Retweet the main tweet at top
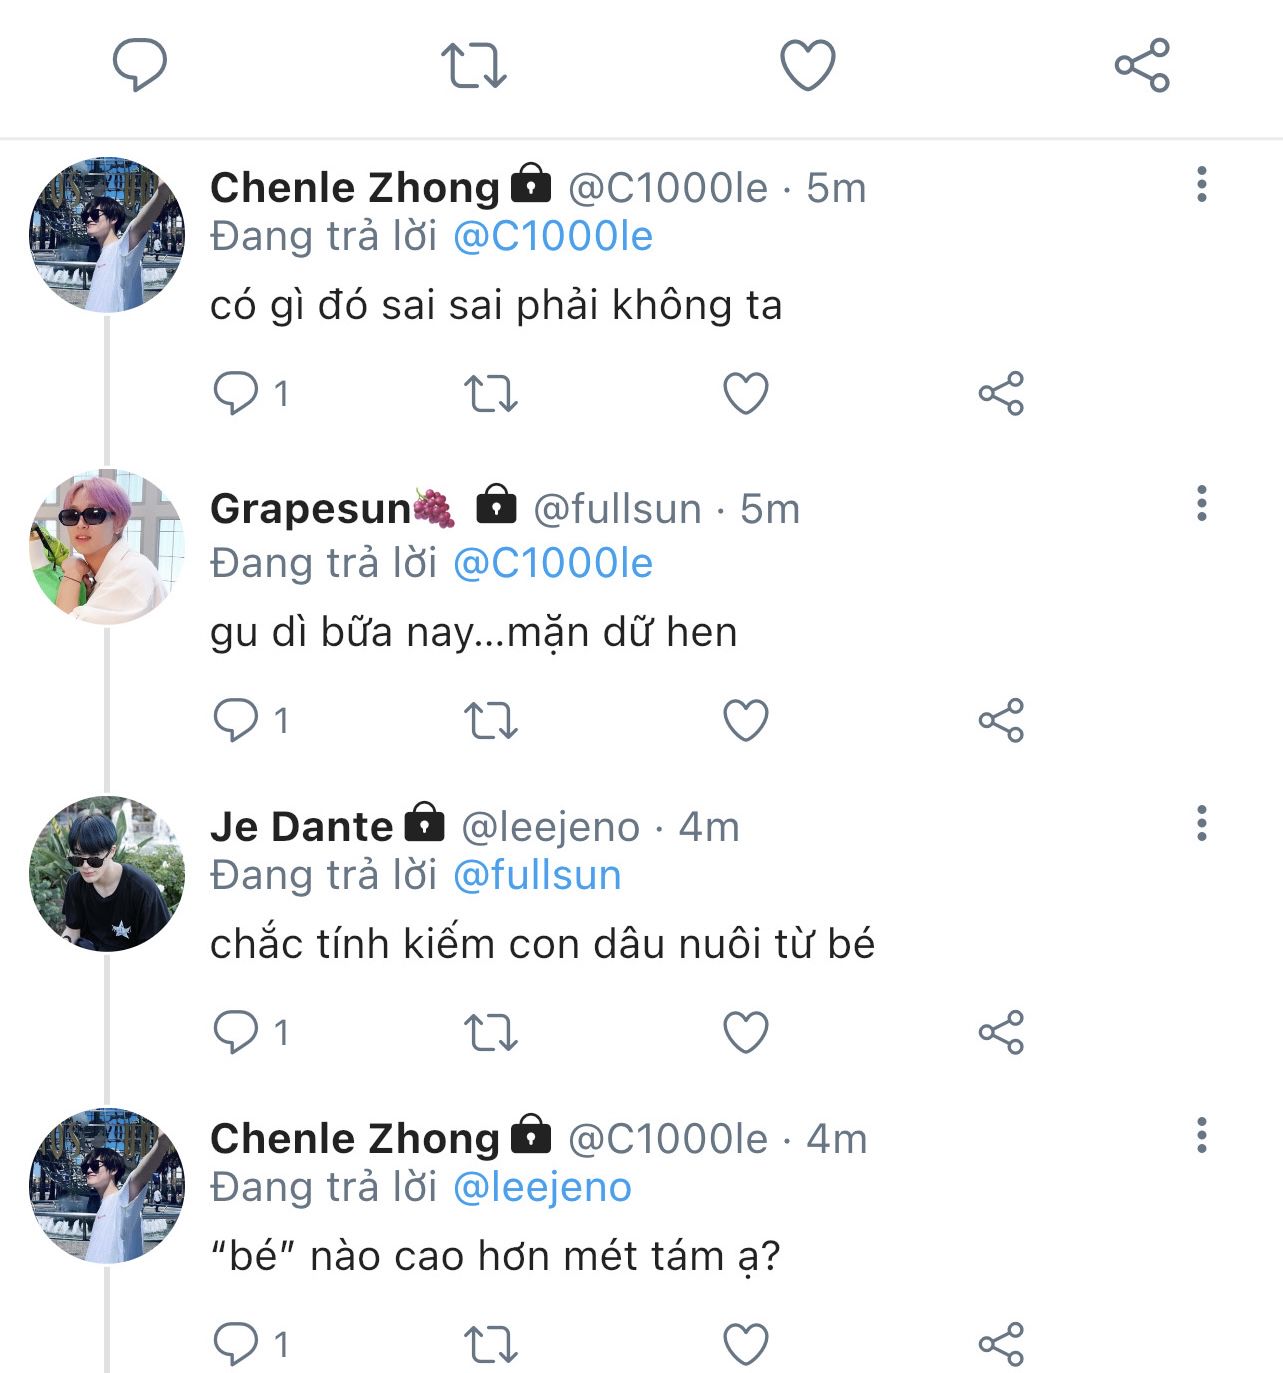This screenshot has height=1373, width=1283. [x=474, y=65]
